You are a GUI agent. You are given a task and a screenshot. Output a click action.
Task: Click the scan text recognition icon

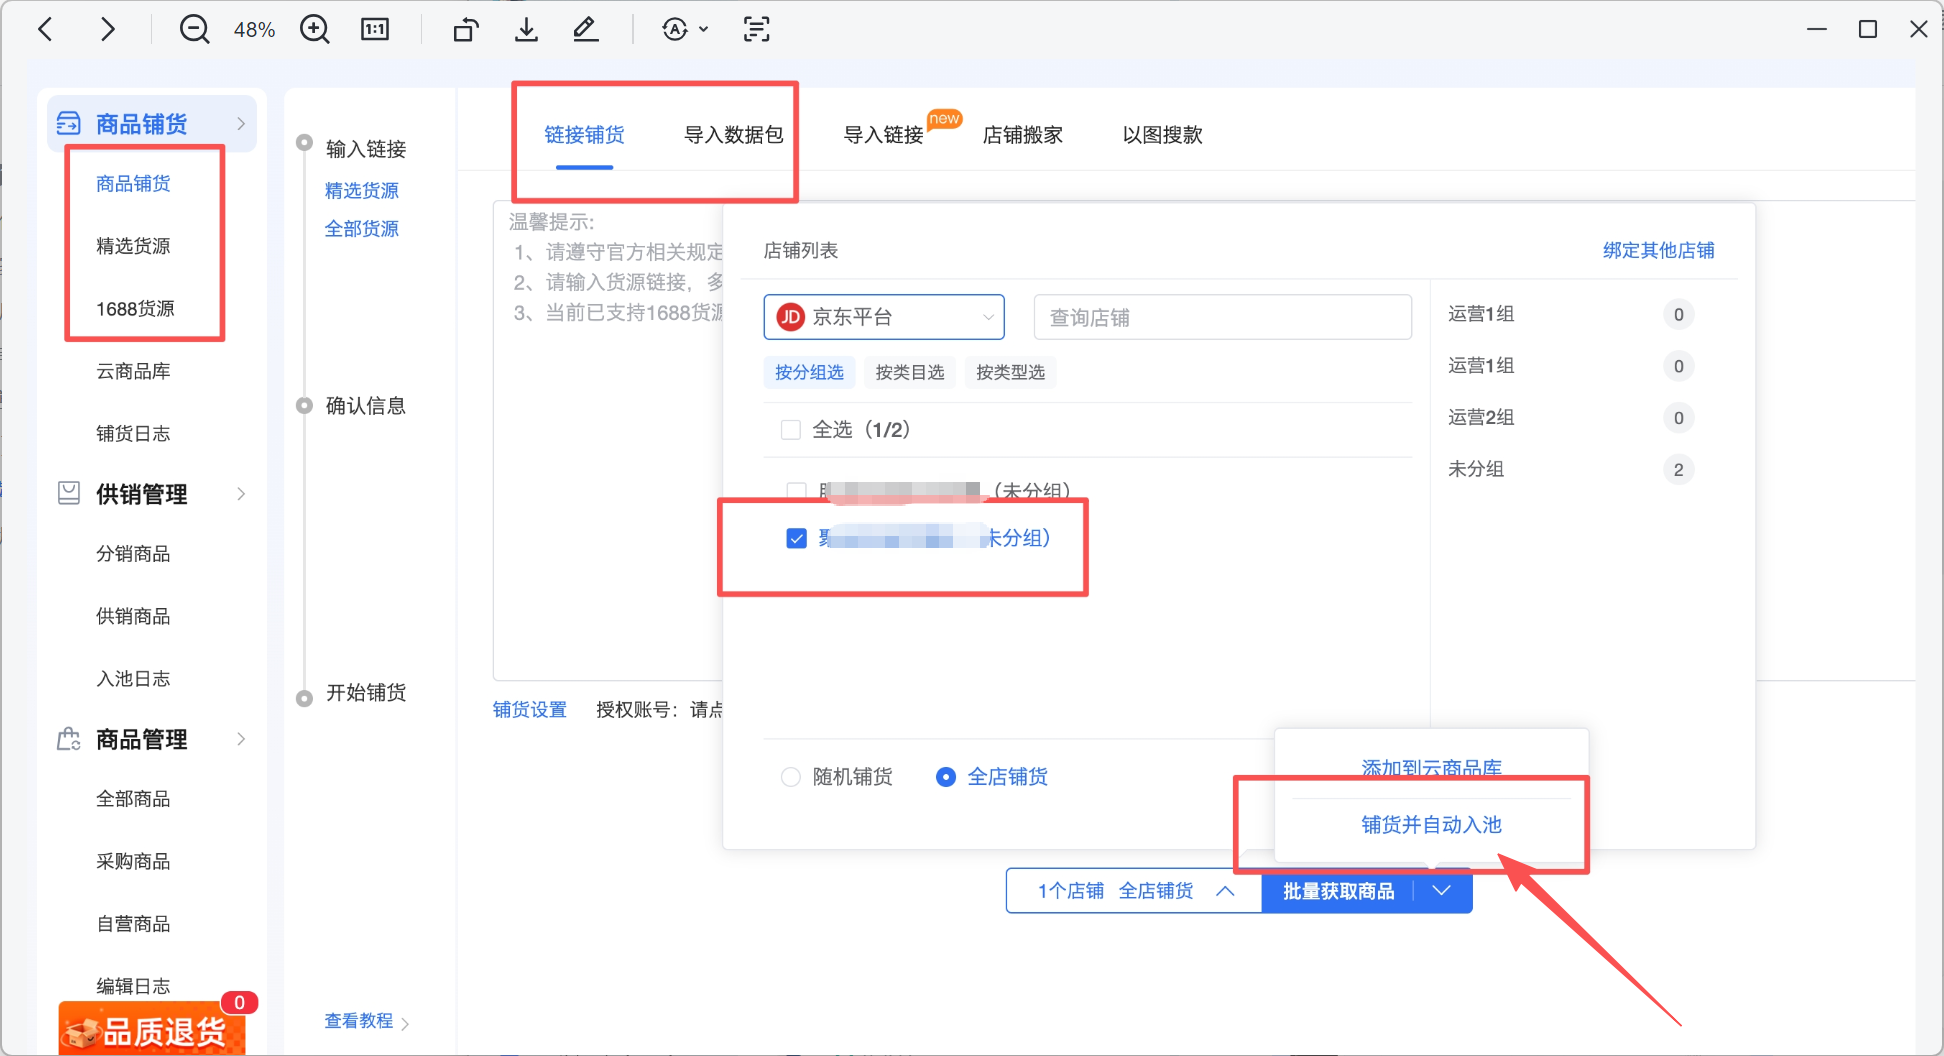[x=757, y=30]
